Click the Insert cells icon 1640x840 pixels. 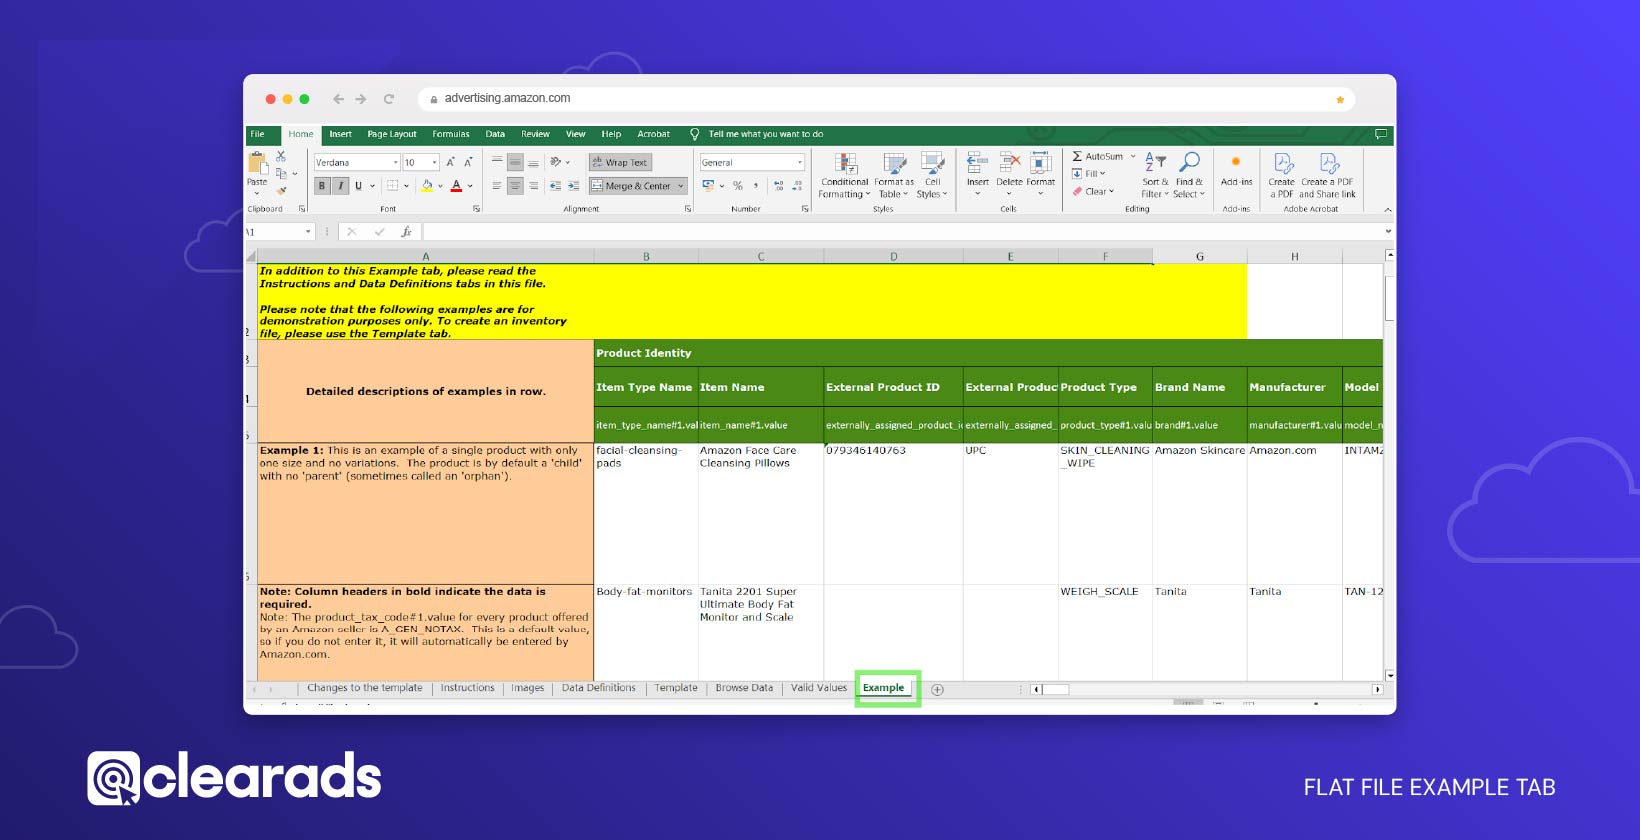[977, 163]
